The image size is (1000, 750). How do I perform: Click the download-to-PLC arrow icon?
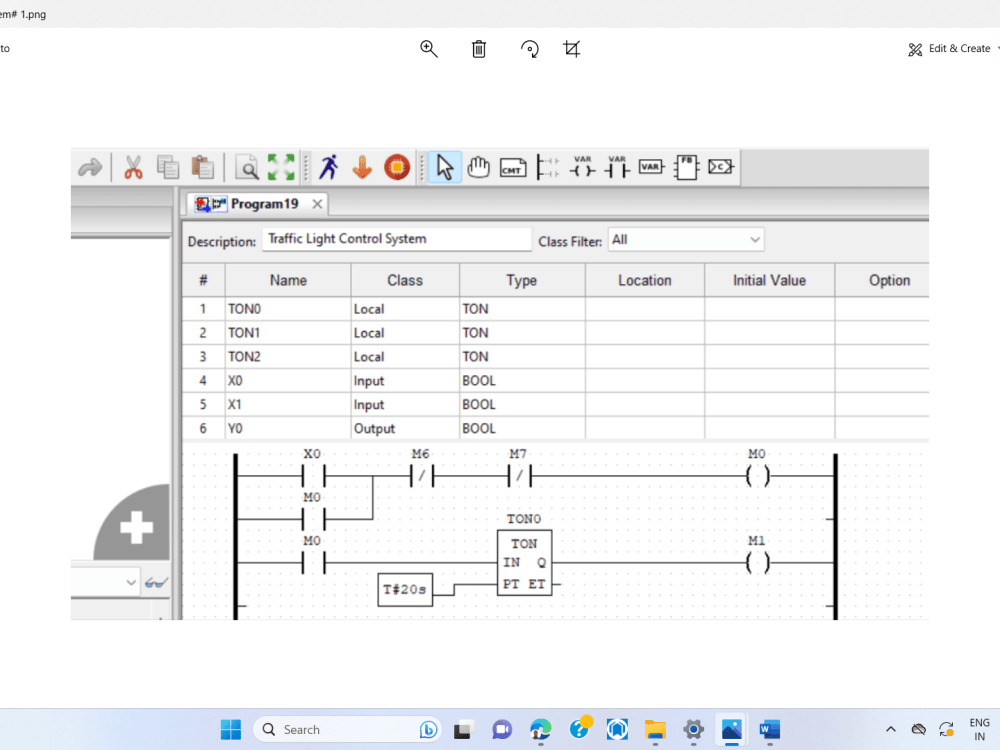[x=362, y=167]
